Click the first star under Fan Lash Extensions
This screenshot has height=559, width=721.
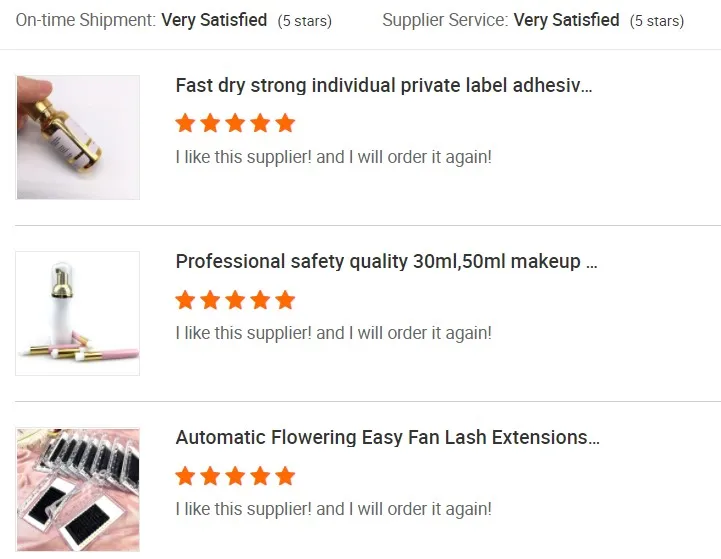[185, 476]
